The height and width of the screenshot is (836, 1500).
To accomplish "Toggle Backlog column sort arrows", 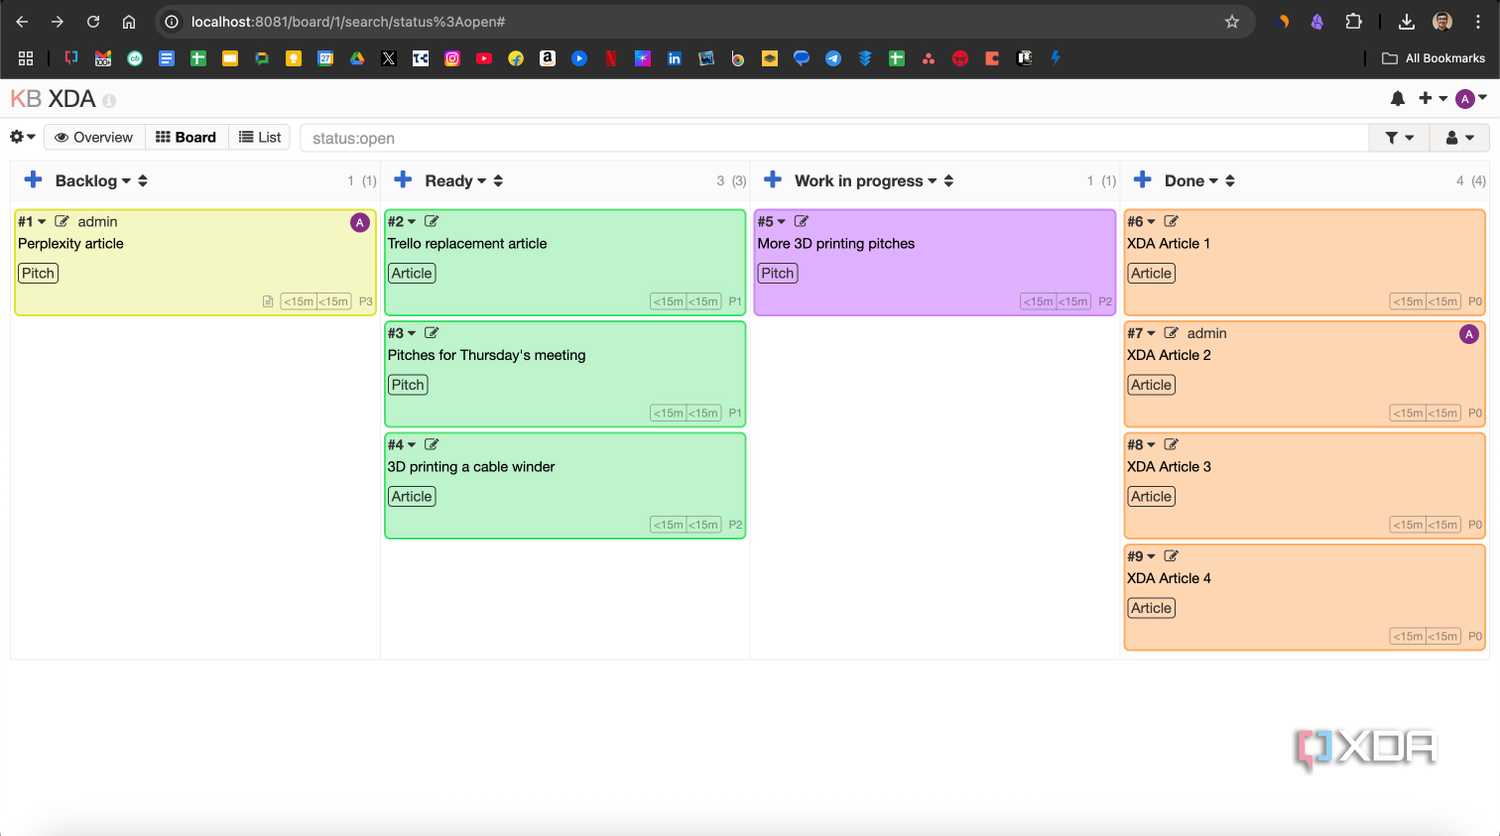I will (143, 181).
